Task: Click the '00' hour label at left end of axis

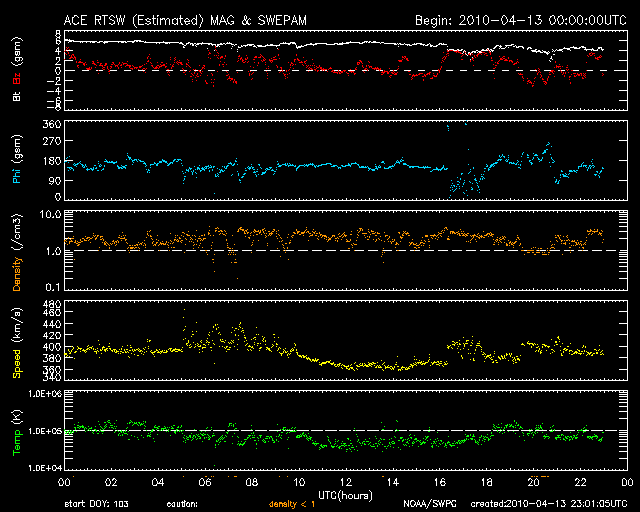Action: point(64,483)
